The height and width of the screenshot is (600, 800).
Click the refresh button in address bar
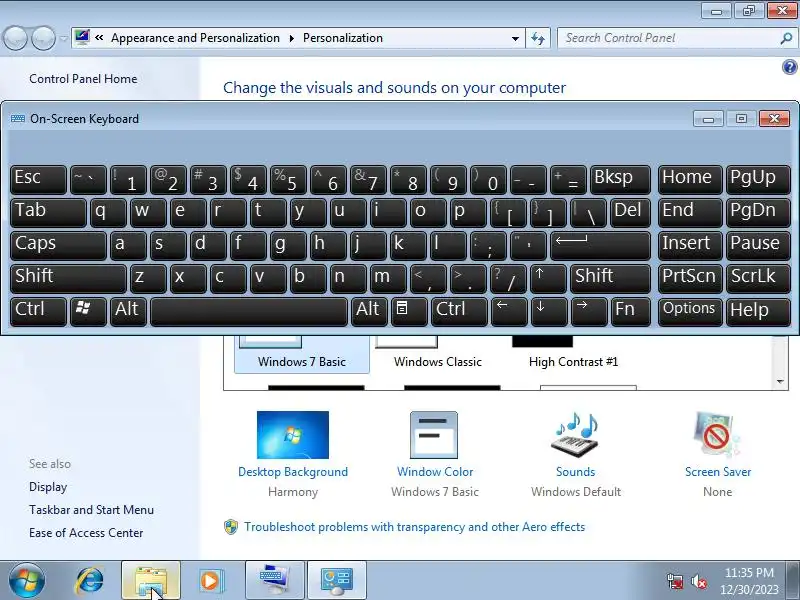click(x=538, y=38)
